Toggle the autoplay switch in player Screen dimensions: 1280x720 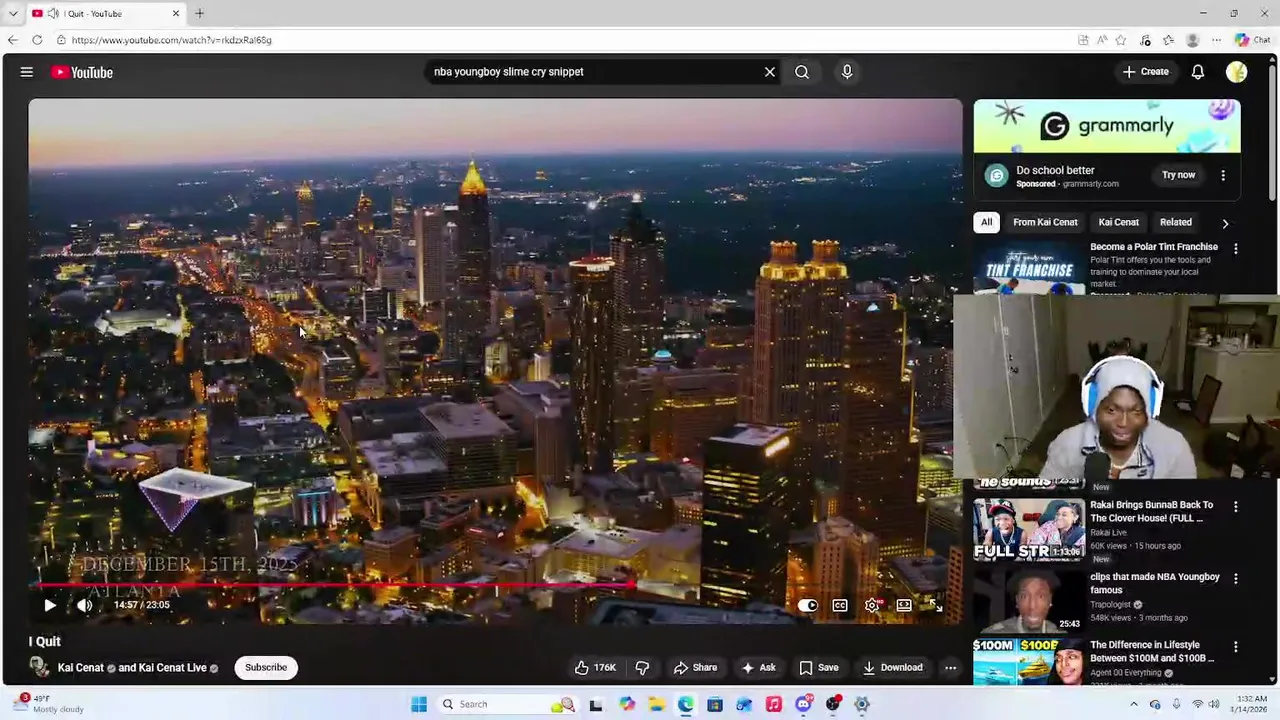pos(808,605)
